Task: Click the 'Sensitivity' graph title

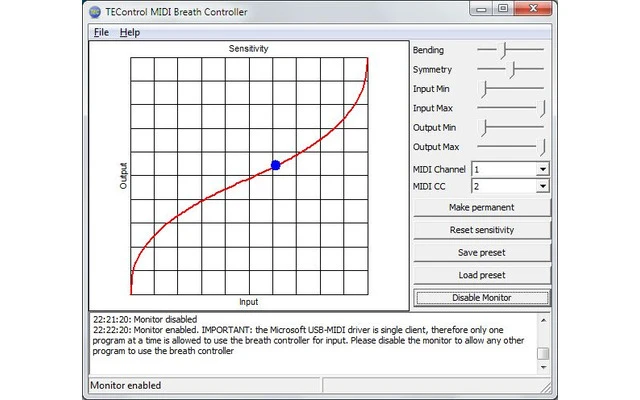Action: (249, 49)
